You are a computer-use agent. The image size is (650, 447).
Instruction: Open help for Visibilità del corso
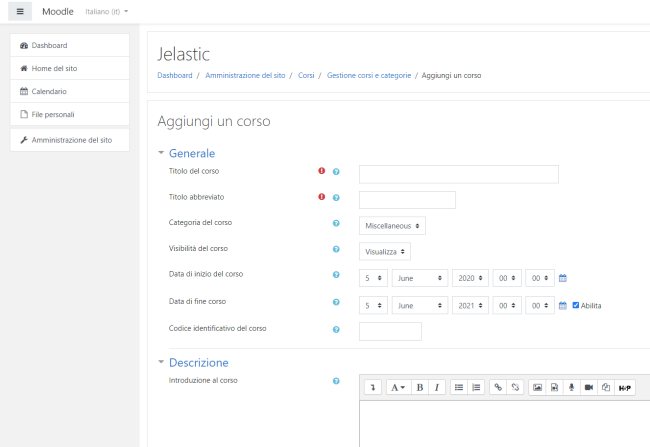click(336, 249)
